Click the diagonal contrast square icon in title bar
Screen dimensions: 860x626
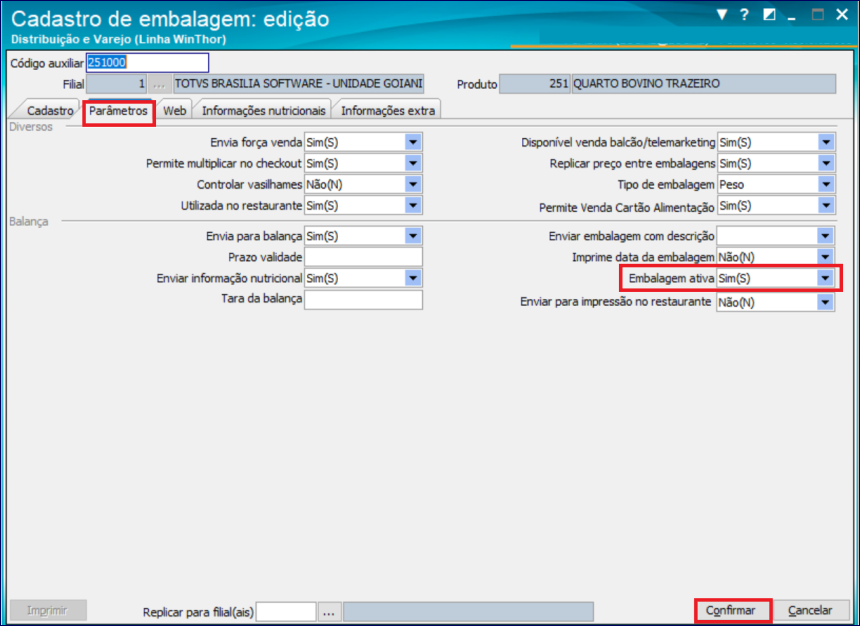click(x=769, y=14)
